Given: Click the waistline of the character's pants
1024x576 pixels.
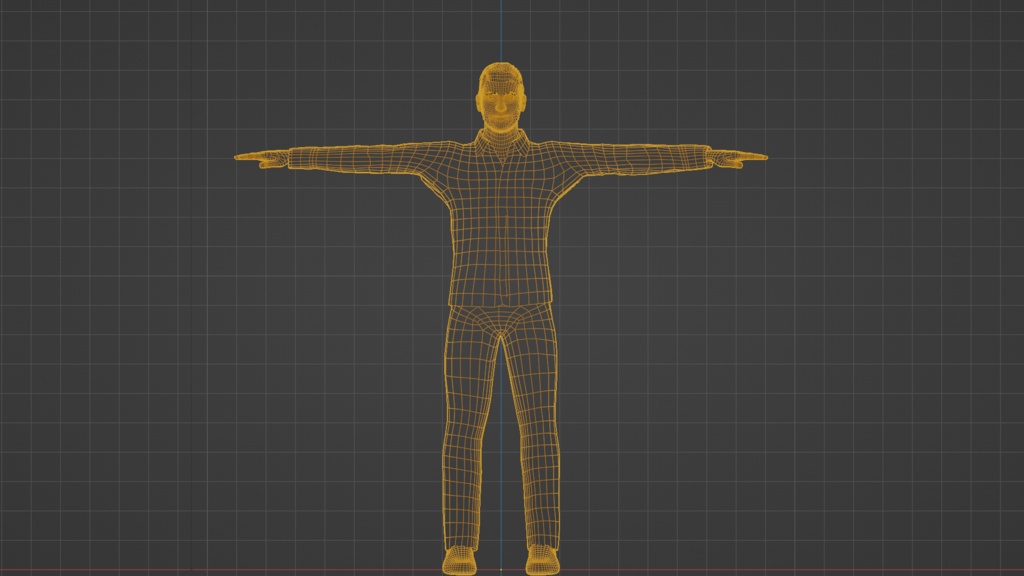Looking at the screenshot, I should (500, 305).
